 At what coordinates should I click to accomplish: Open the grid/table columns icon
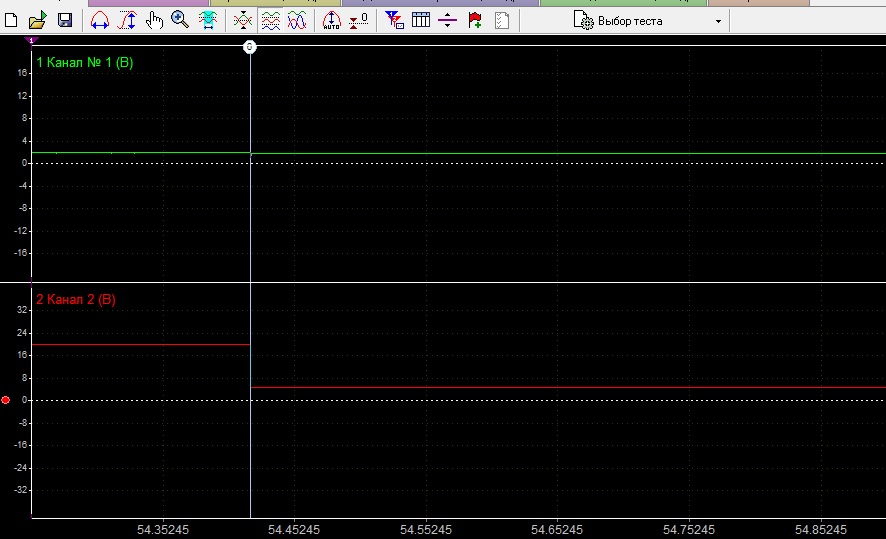point(421,21)
